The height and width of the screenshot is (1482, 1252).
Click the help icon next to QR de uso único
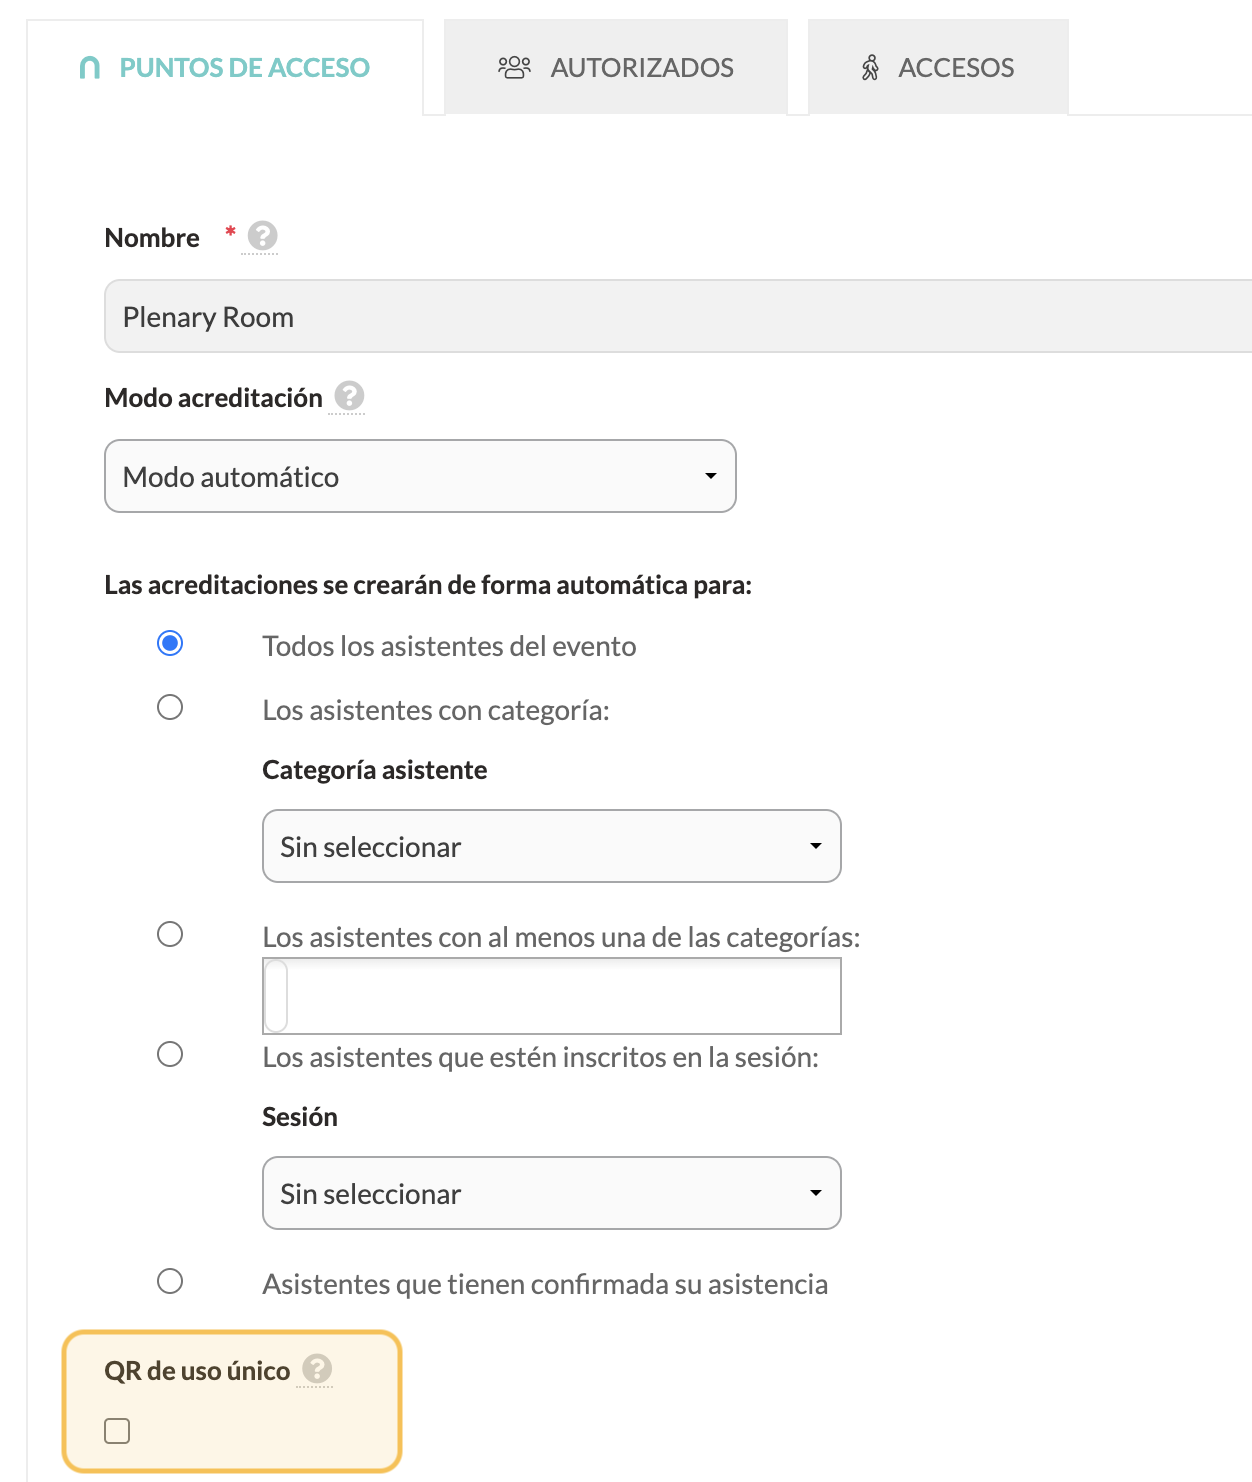click(317, 1369)
